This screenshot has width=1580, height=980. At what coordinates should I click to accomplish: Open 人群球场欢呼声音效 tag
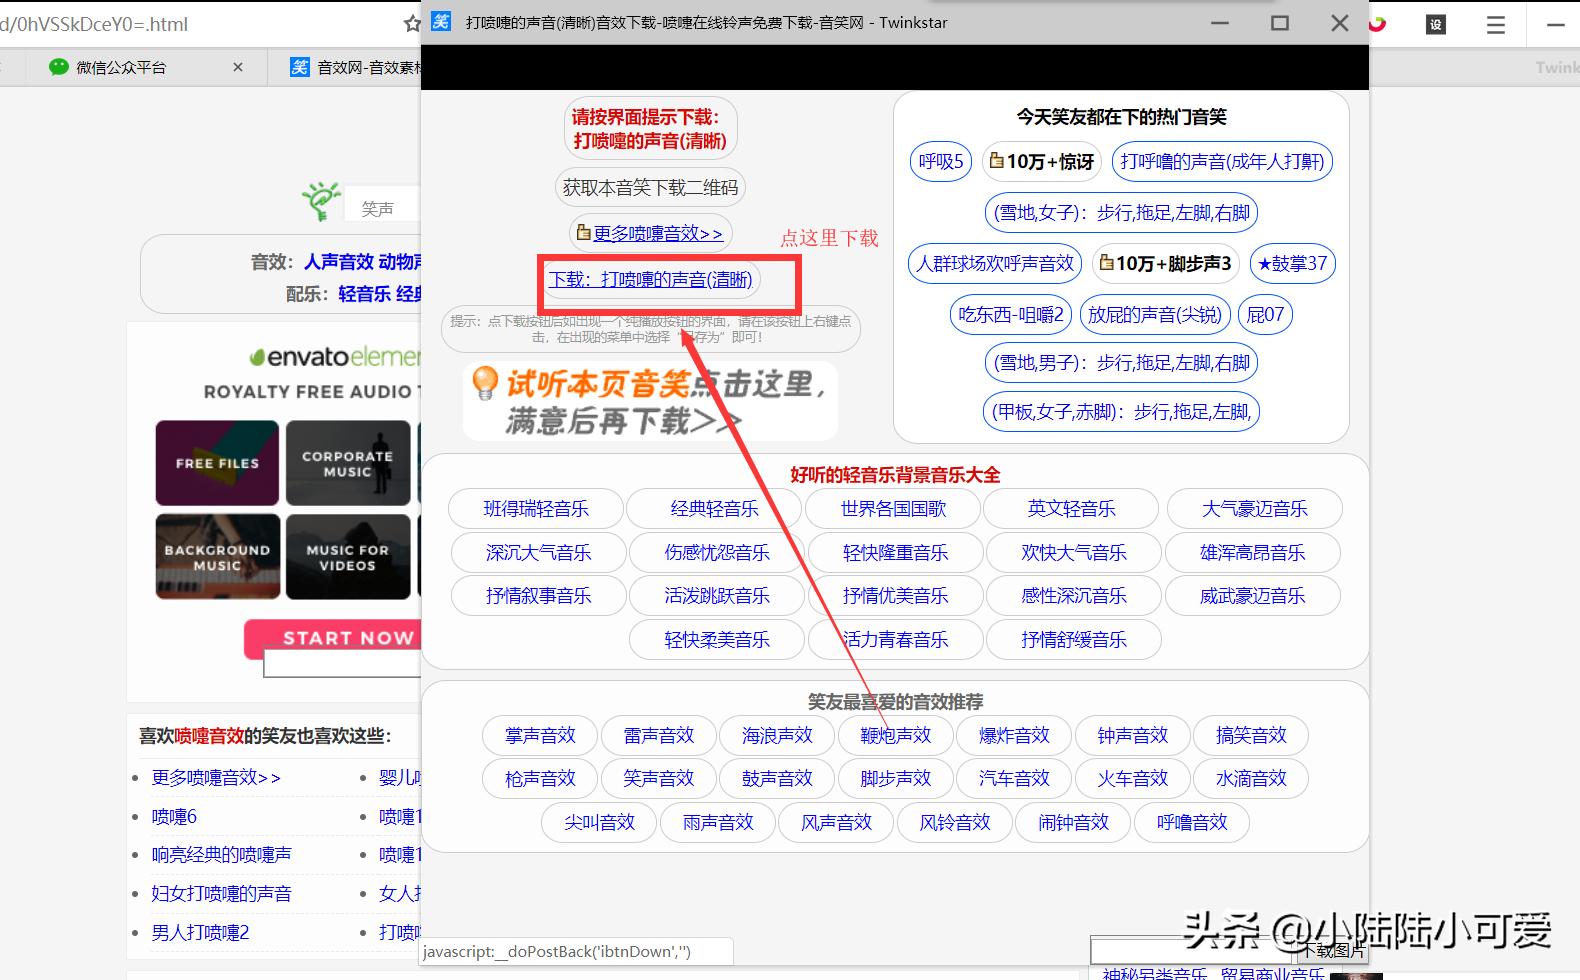[x=995, y=263]
